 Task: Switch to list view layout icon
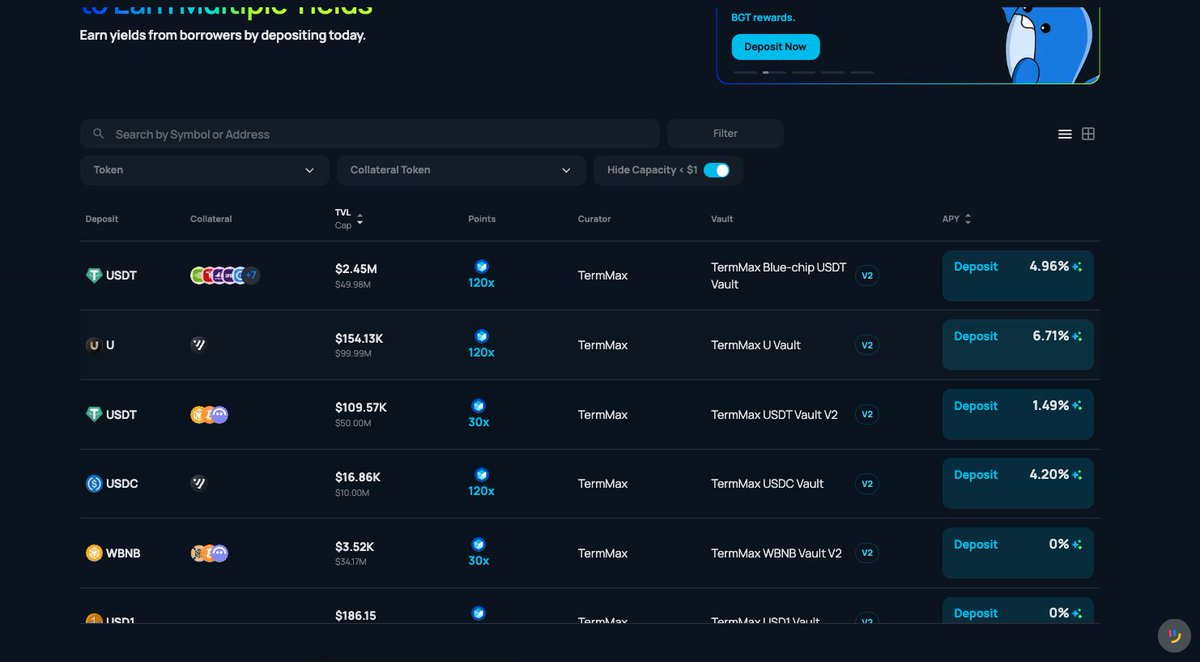pos(1065,134)
